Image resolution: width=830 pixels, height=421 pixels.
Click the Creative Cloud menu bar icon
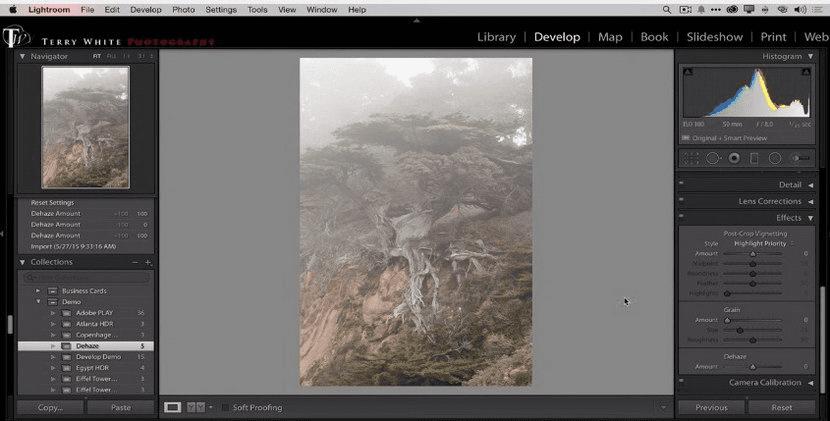(732, 10)
